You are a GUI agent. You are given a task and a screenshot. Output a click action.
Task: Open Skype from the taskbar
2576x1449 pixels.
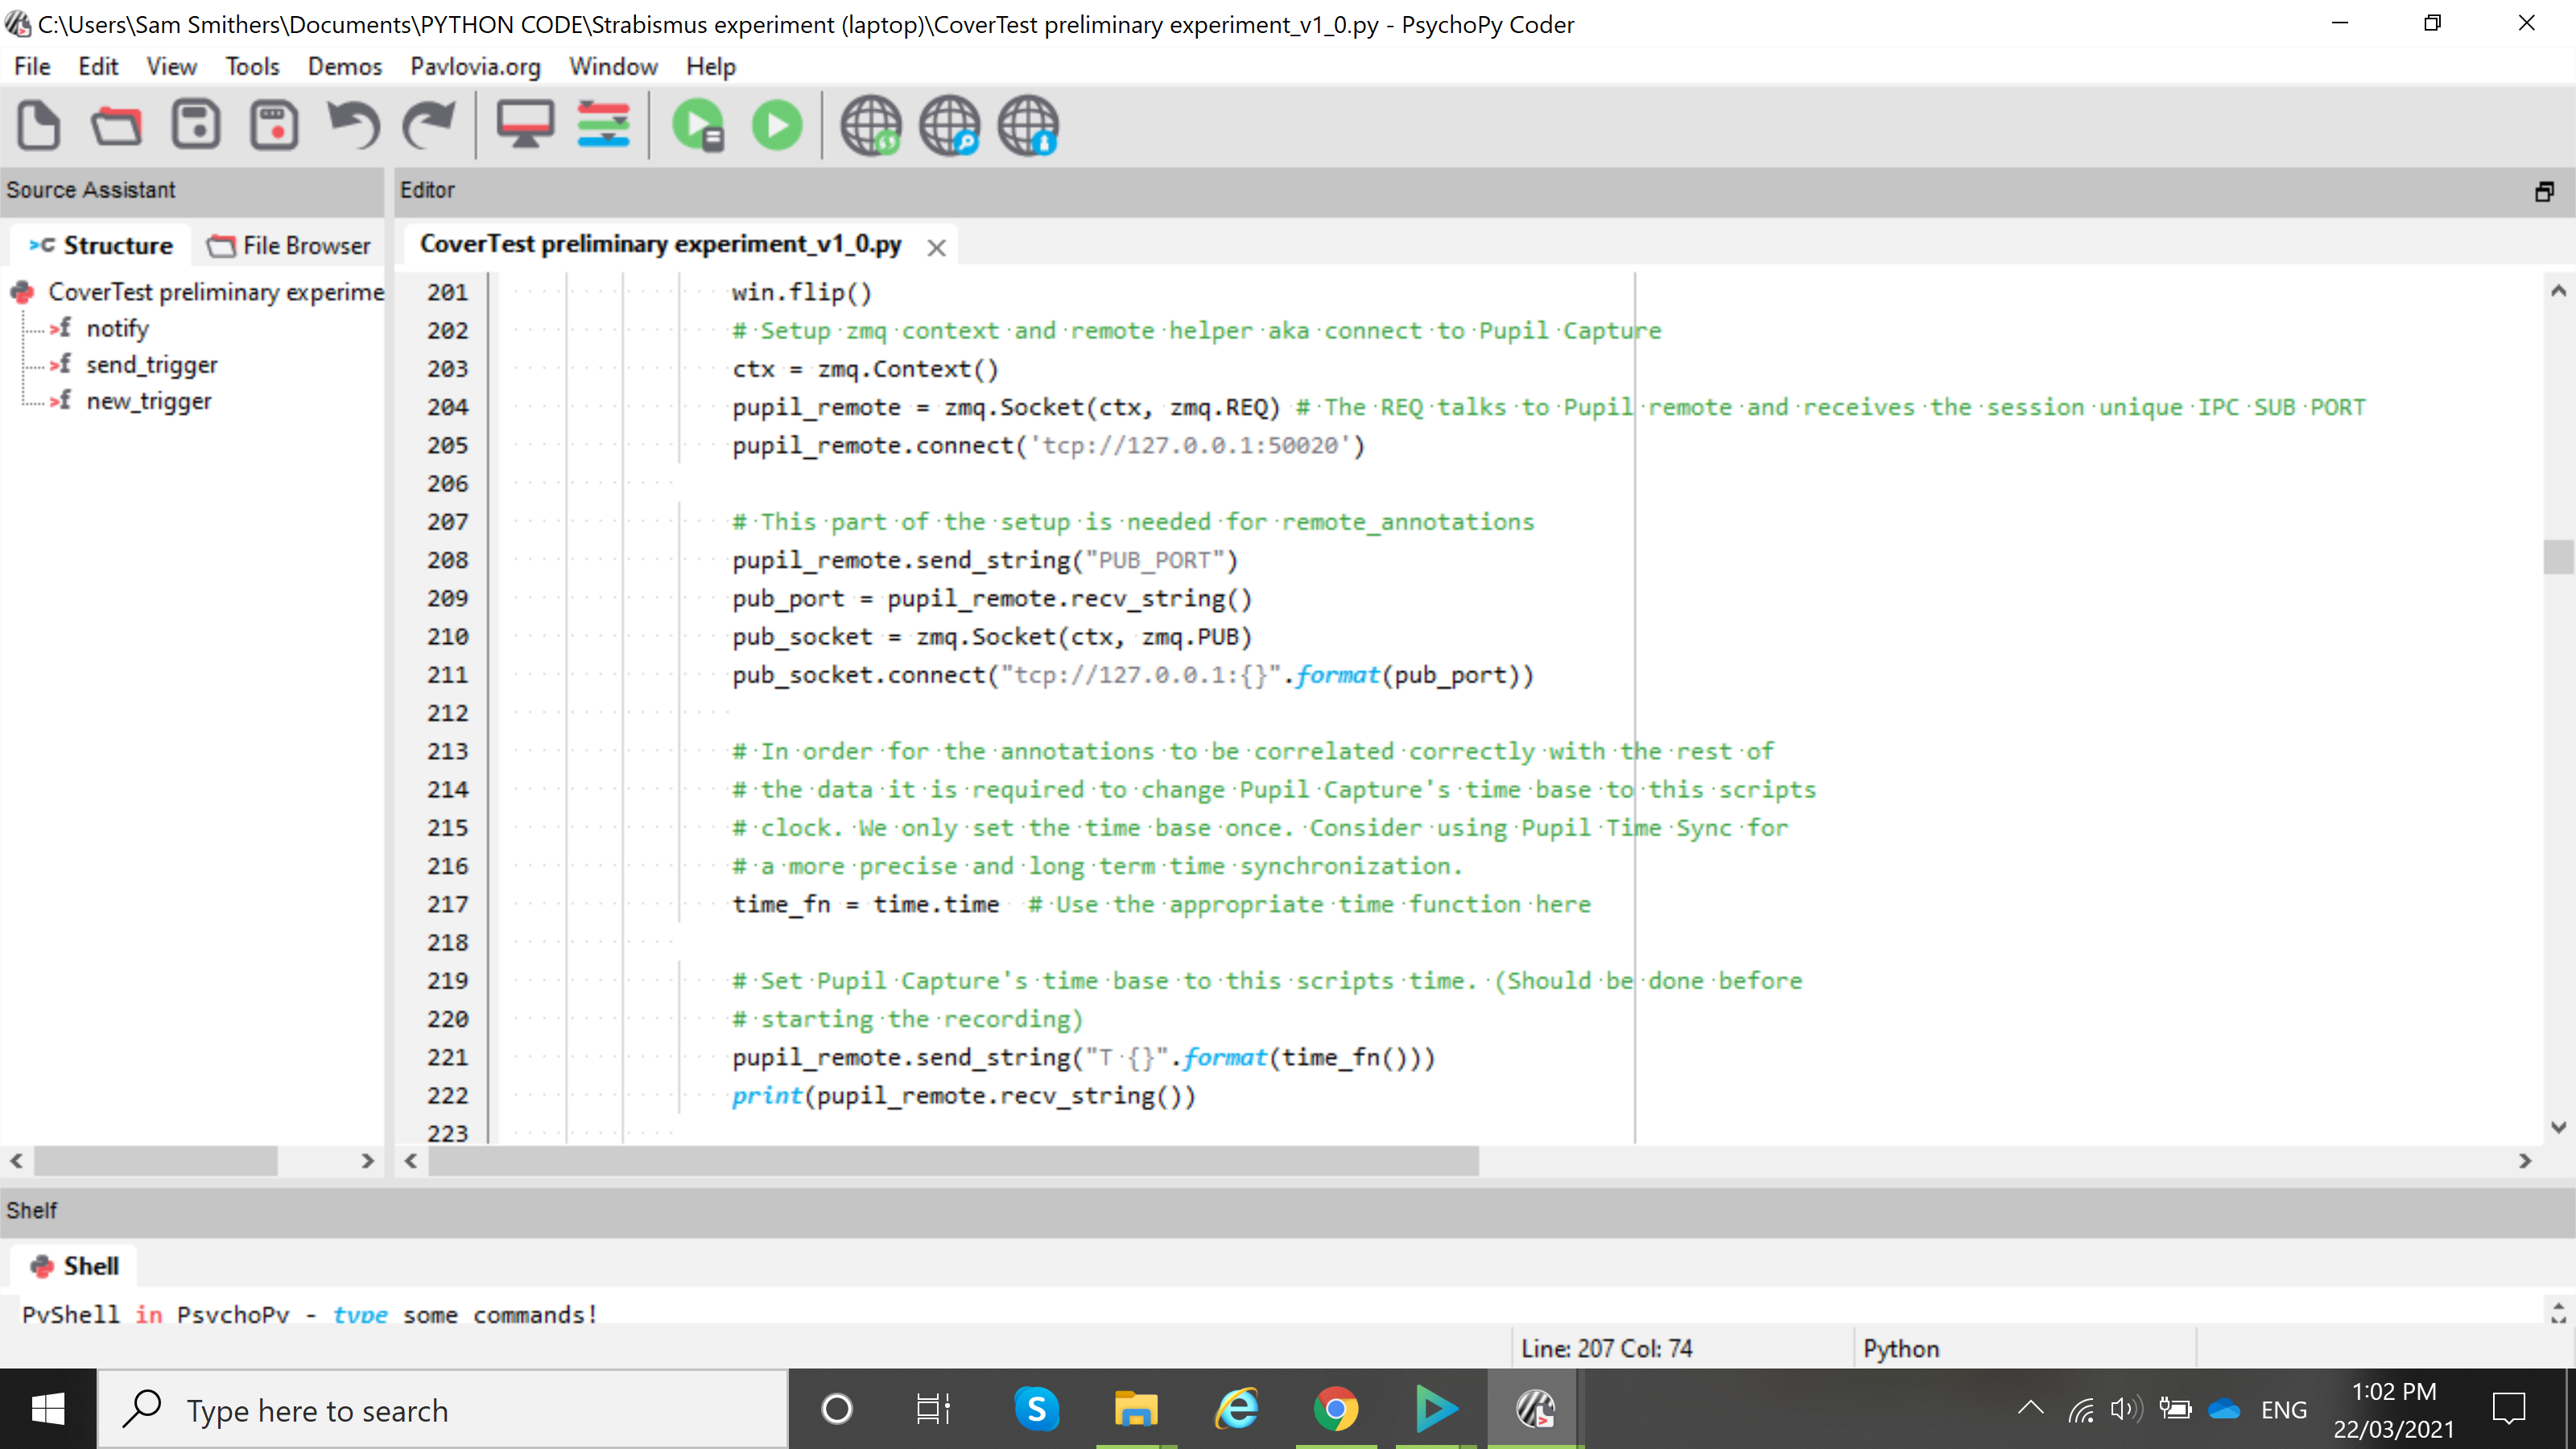1036,1410
